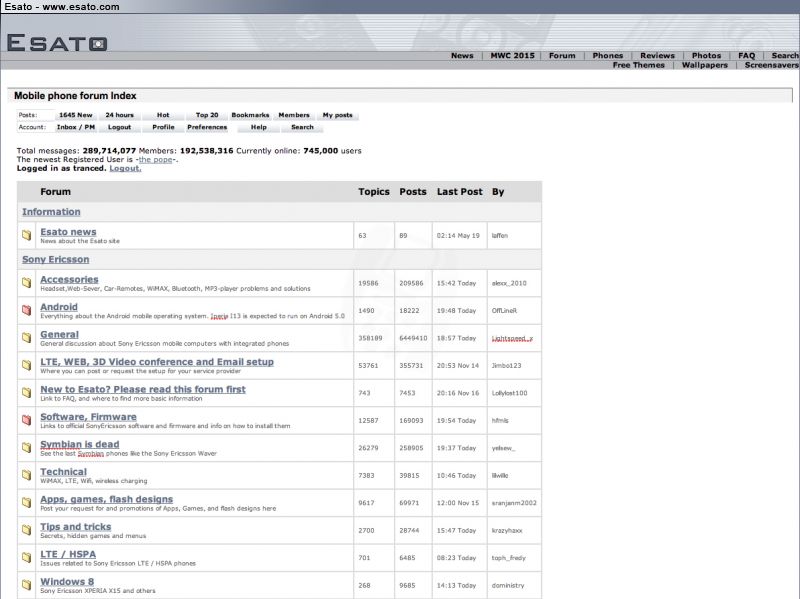Open the Top 20 posts list
This screenshot has height=599, width=800.
pyautogui.click(x=207, y=115)
